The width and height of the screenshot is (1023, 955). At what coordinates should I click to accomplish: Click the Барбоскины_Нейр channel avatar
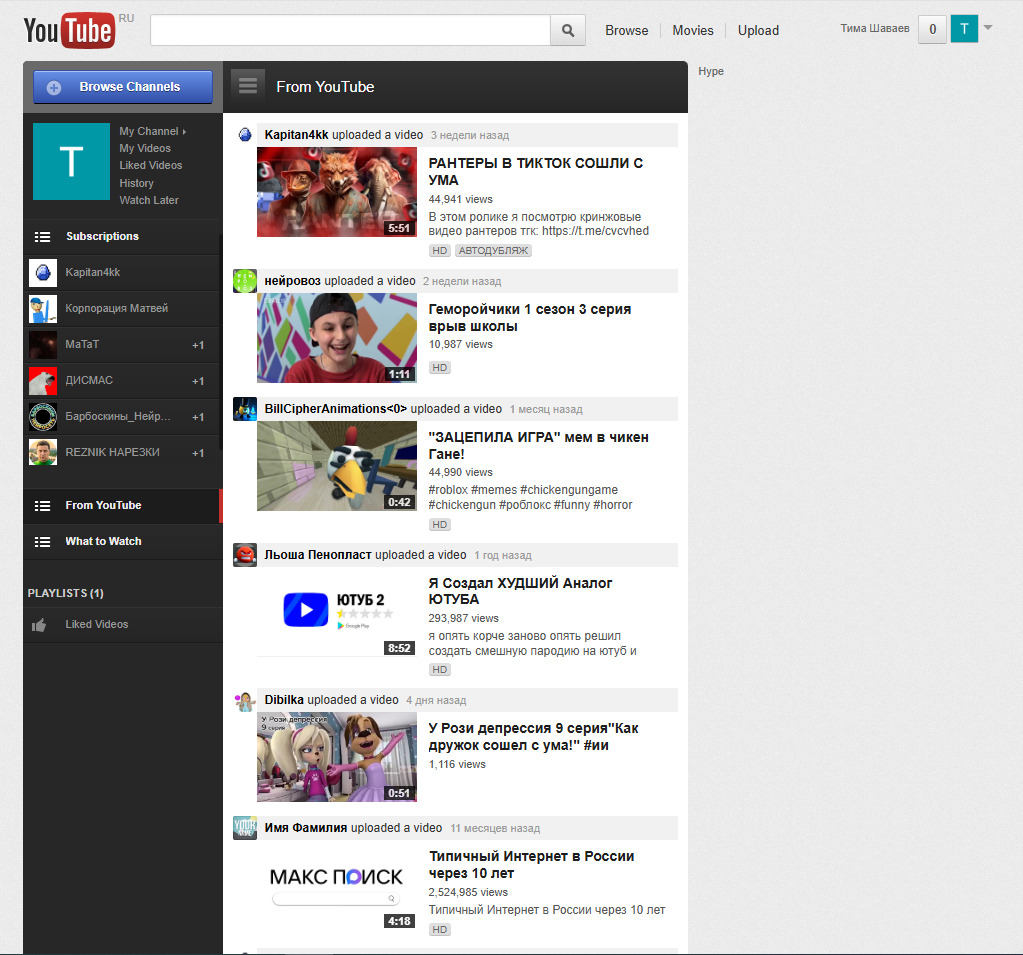(x=43, y=416)
